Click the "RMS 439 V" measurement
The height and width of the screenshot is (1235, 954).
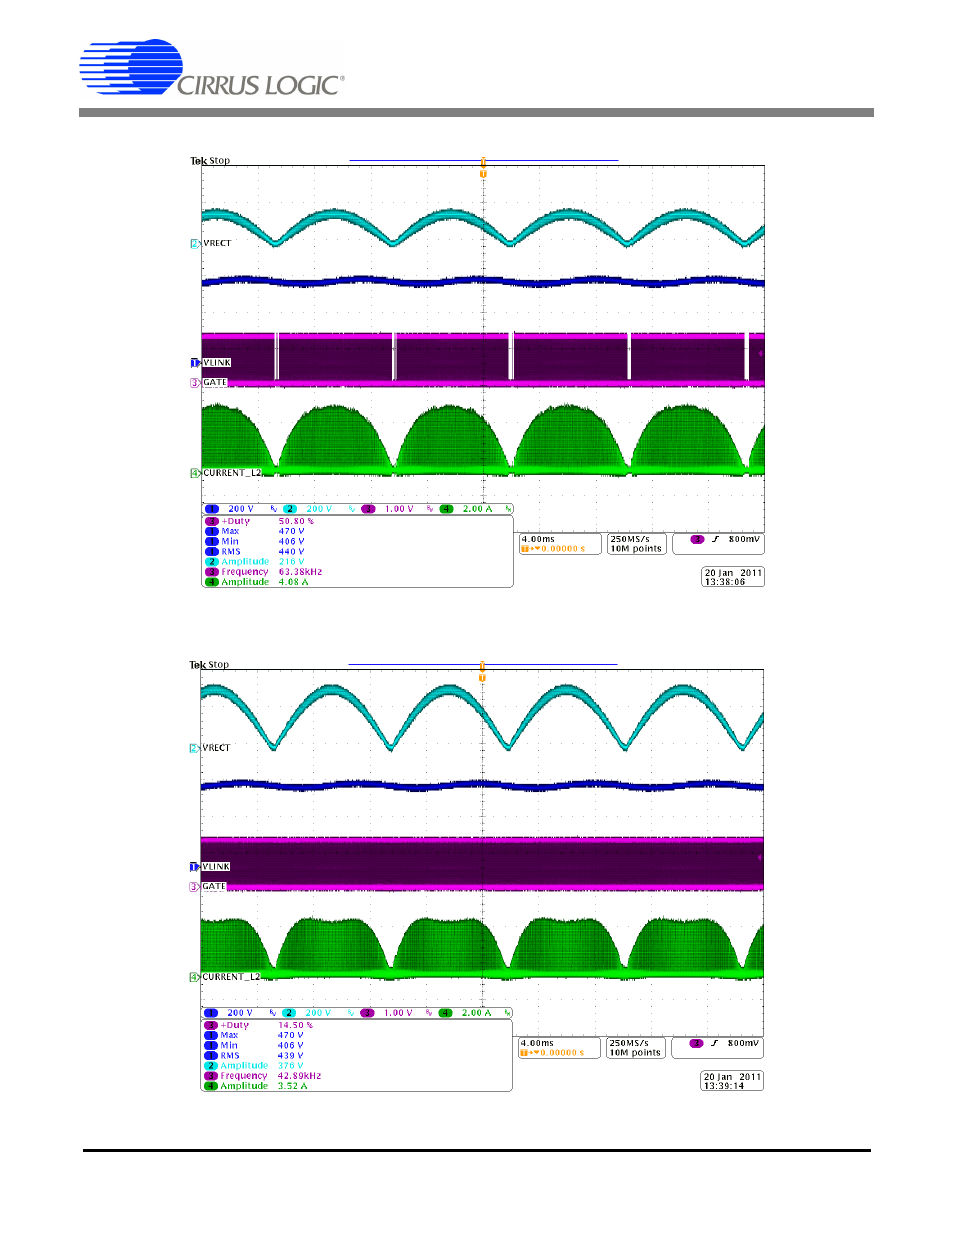tap(254, 1055)
